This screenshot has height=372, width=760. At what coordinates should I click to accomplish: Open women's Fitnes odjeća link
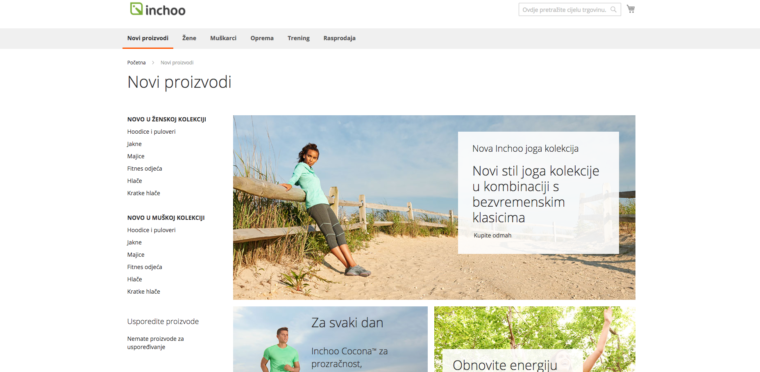(144, 168)
